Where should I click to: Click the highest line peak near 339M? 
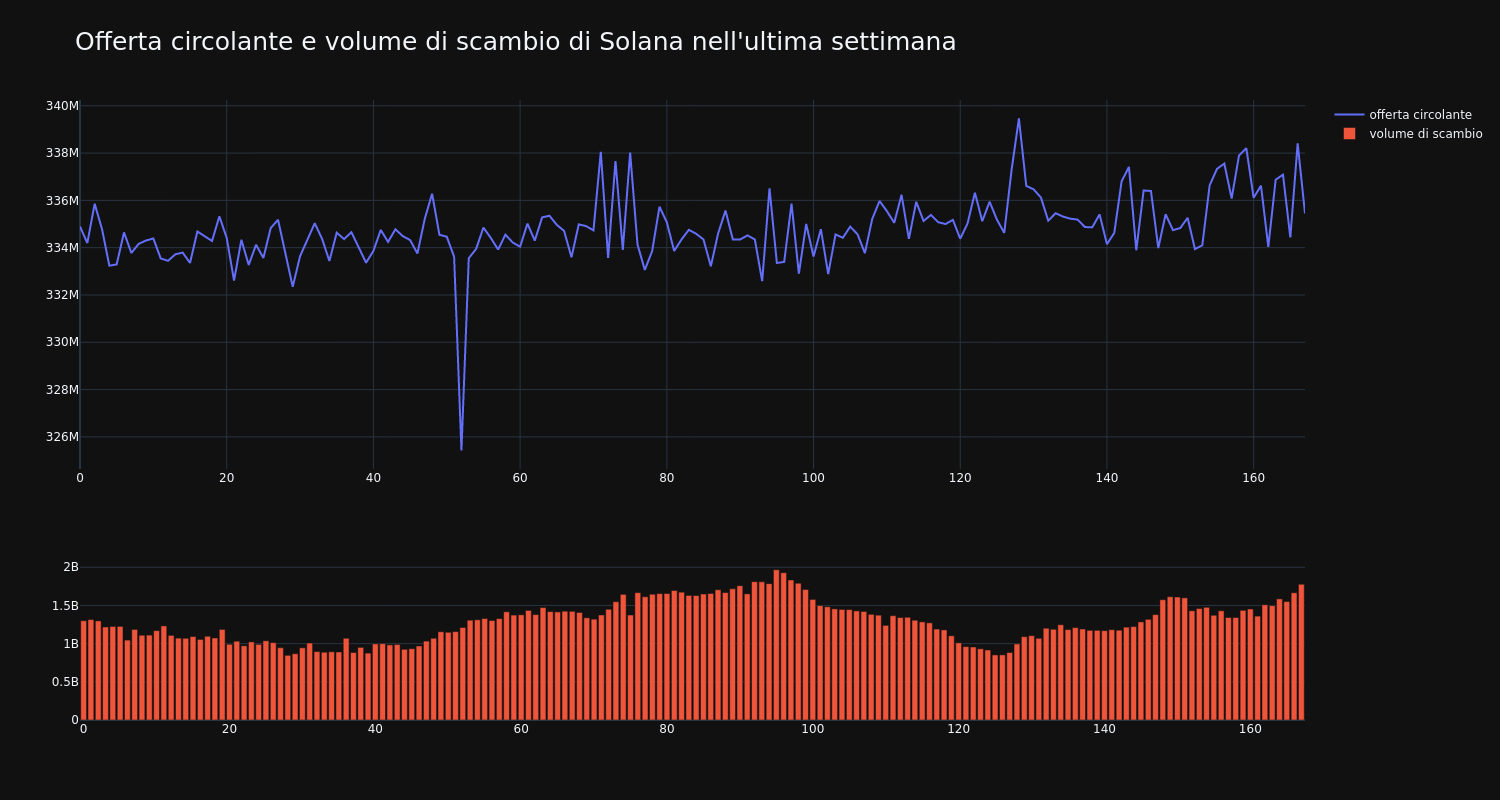[1019, 119]
